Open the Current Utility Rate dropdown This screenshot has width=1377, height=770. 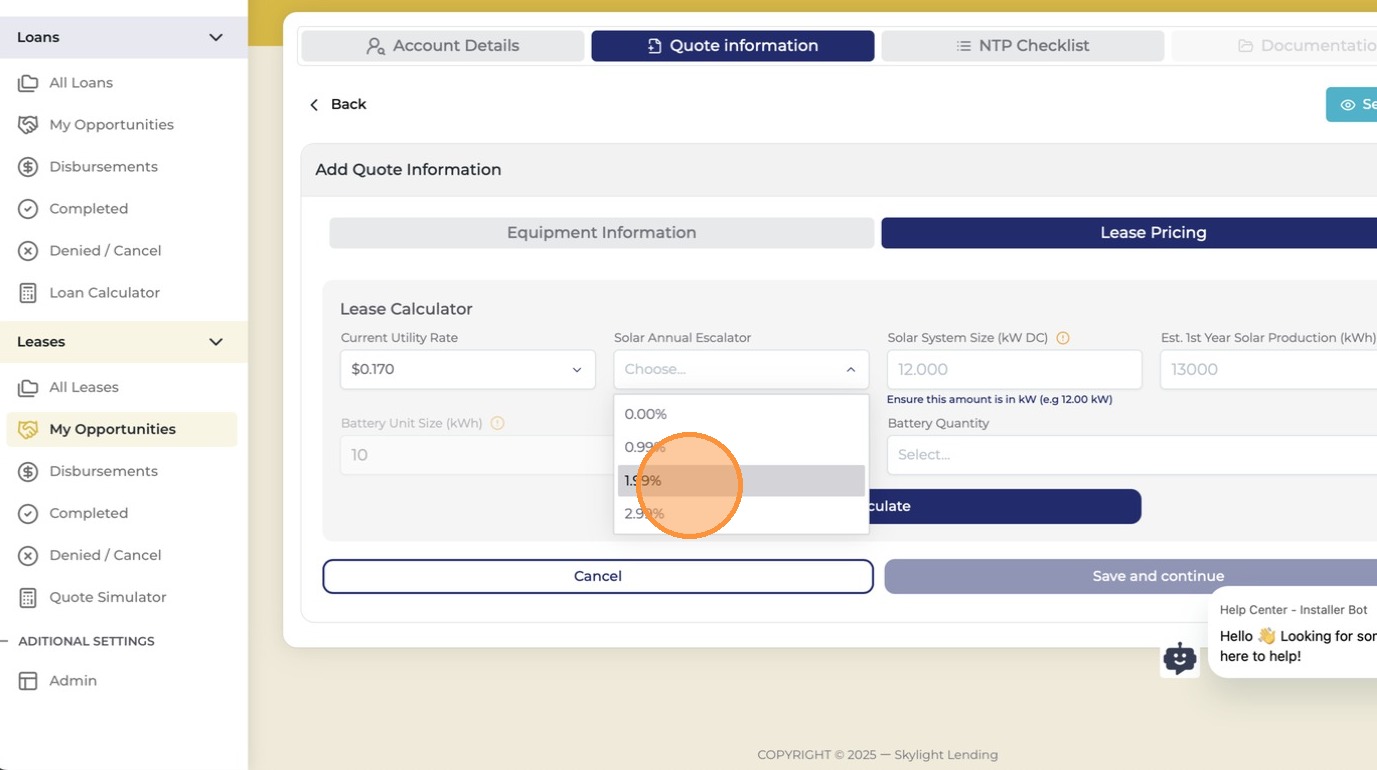468,369
